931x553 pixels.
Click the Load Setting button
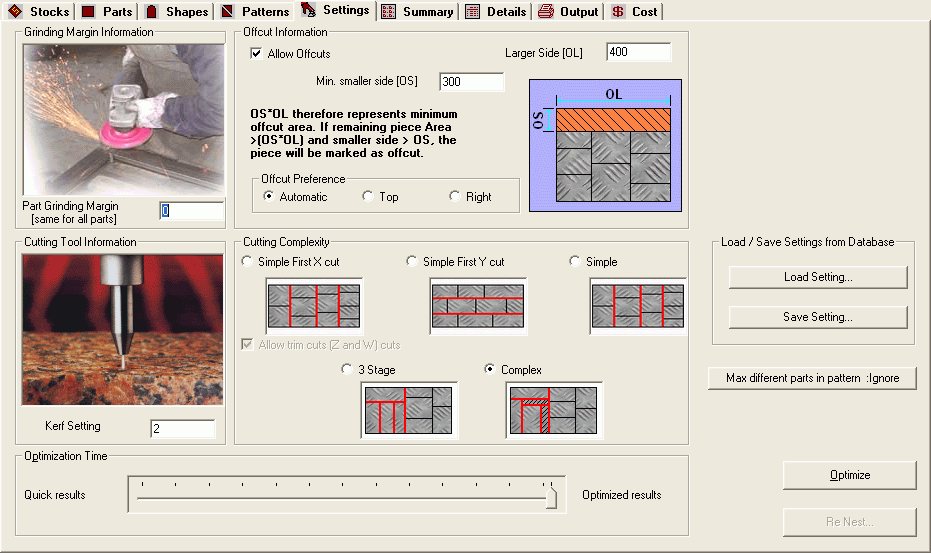coord(817,277)
